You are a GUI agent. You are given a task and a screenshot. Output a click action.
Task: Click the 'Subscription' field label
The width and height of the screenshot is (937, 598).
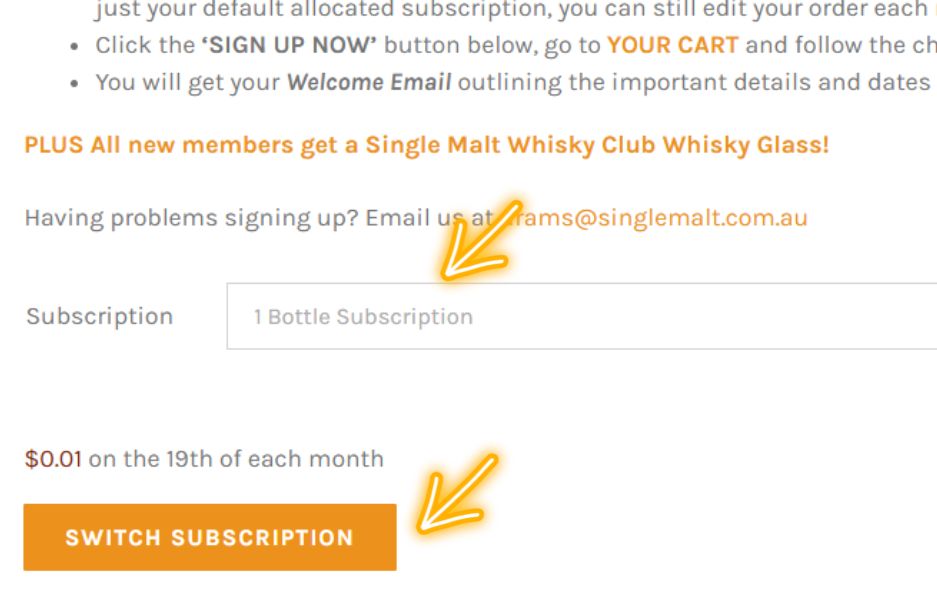click(x=99, y=316)
